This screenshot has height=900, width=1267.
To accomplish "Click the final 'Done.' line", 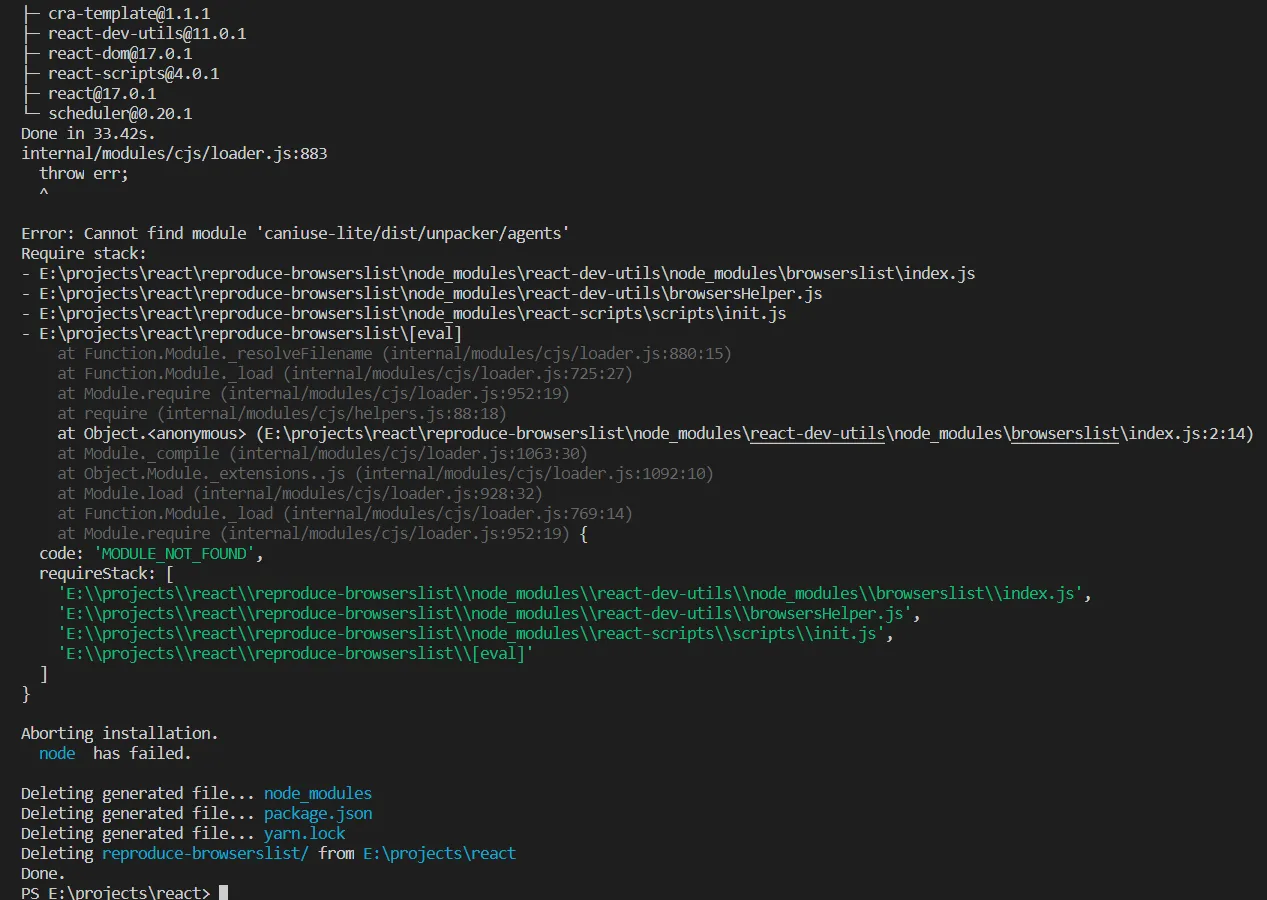I will point(43,873).
